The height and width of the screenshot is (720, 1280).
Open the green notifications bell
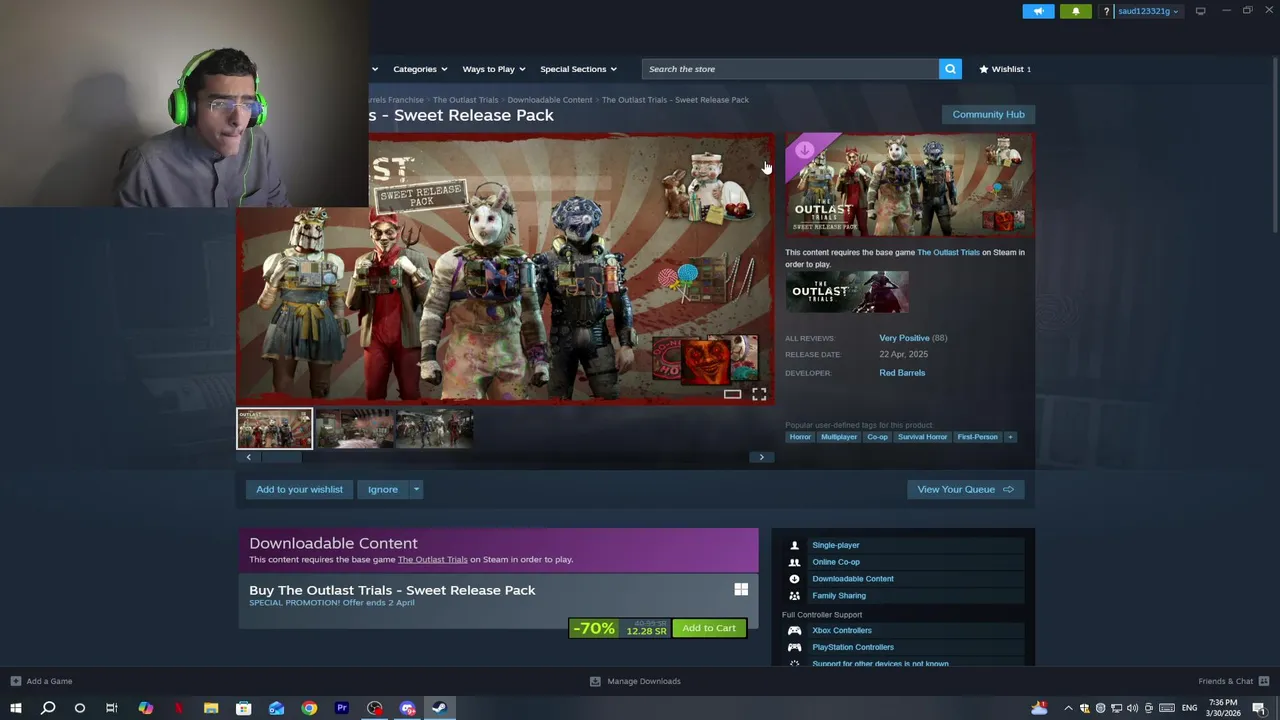coord(1076,11)
